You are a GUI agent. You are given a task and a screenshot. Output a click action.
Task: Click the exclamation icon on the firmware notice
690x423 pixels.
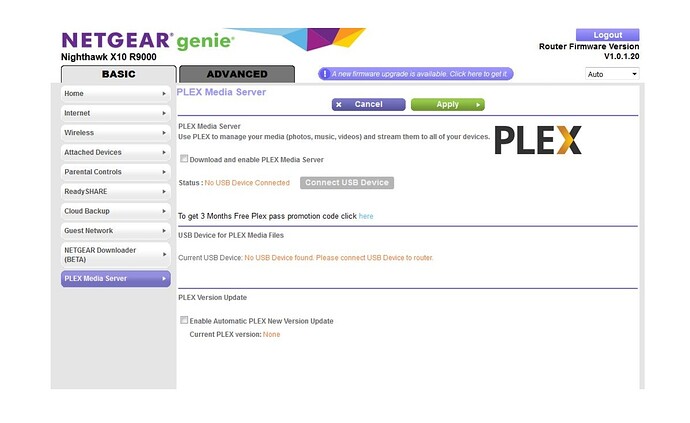click(325, 74)
